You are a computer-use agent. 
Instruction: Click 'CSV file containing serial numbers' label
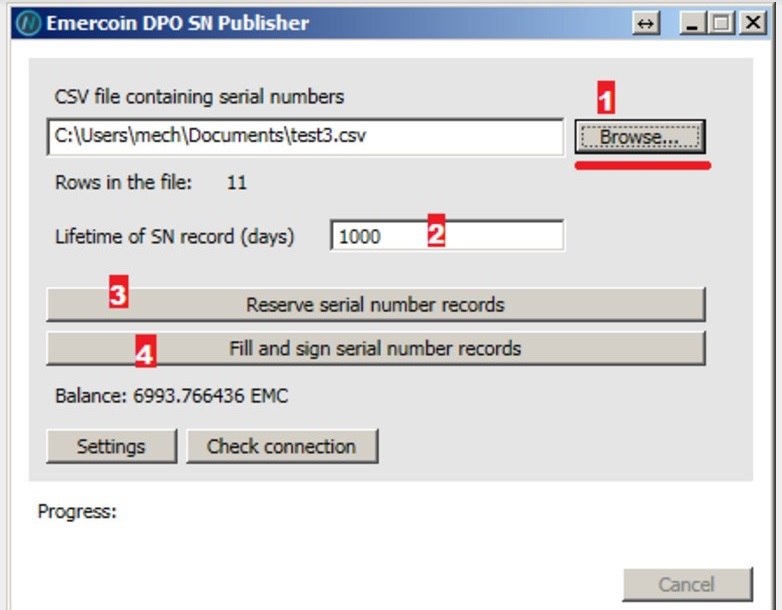click(x=199, y=96)
